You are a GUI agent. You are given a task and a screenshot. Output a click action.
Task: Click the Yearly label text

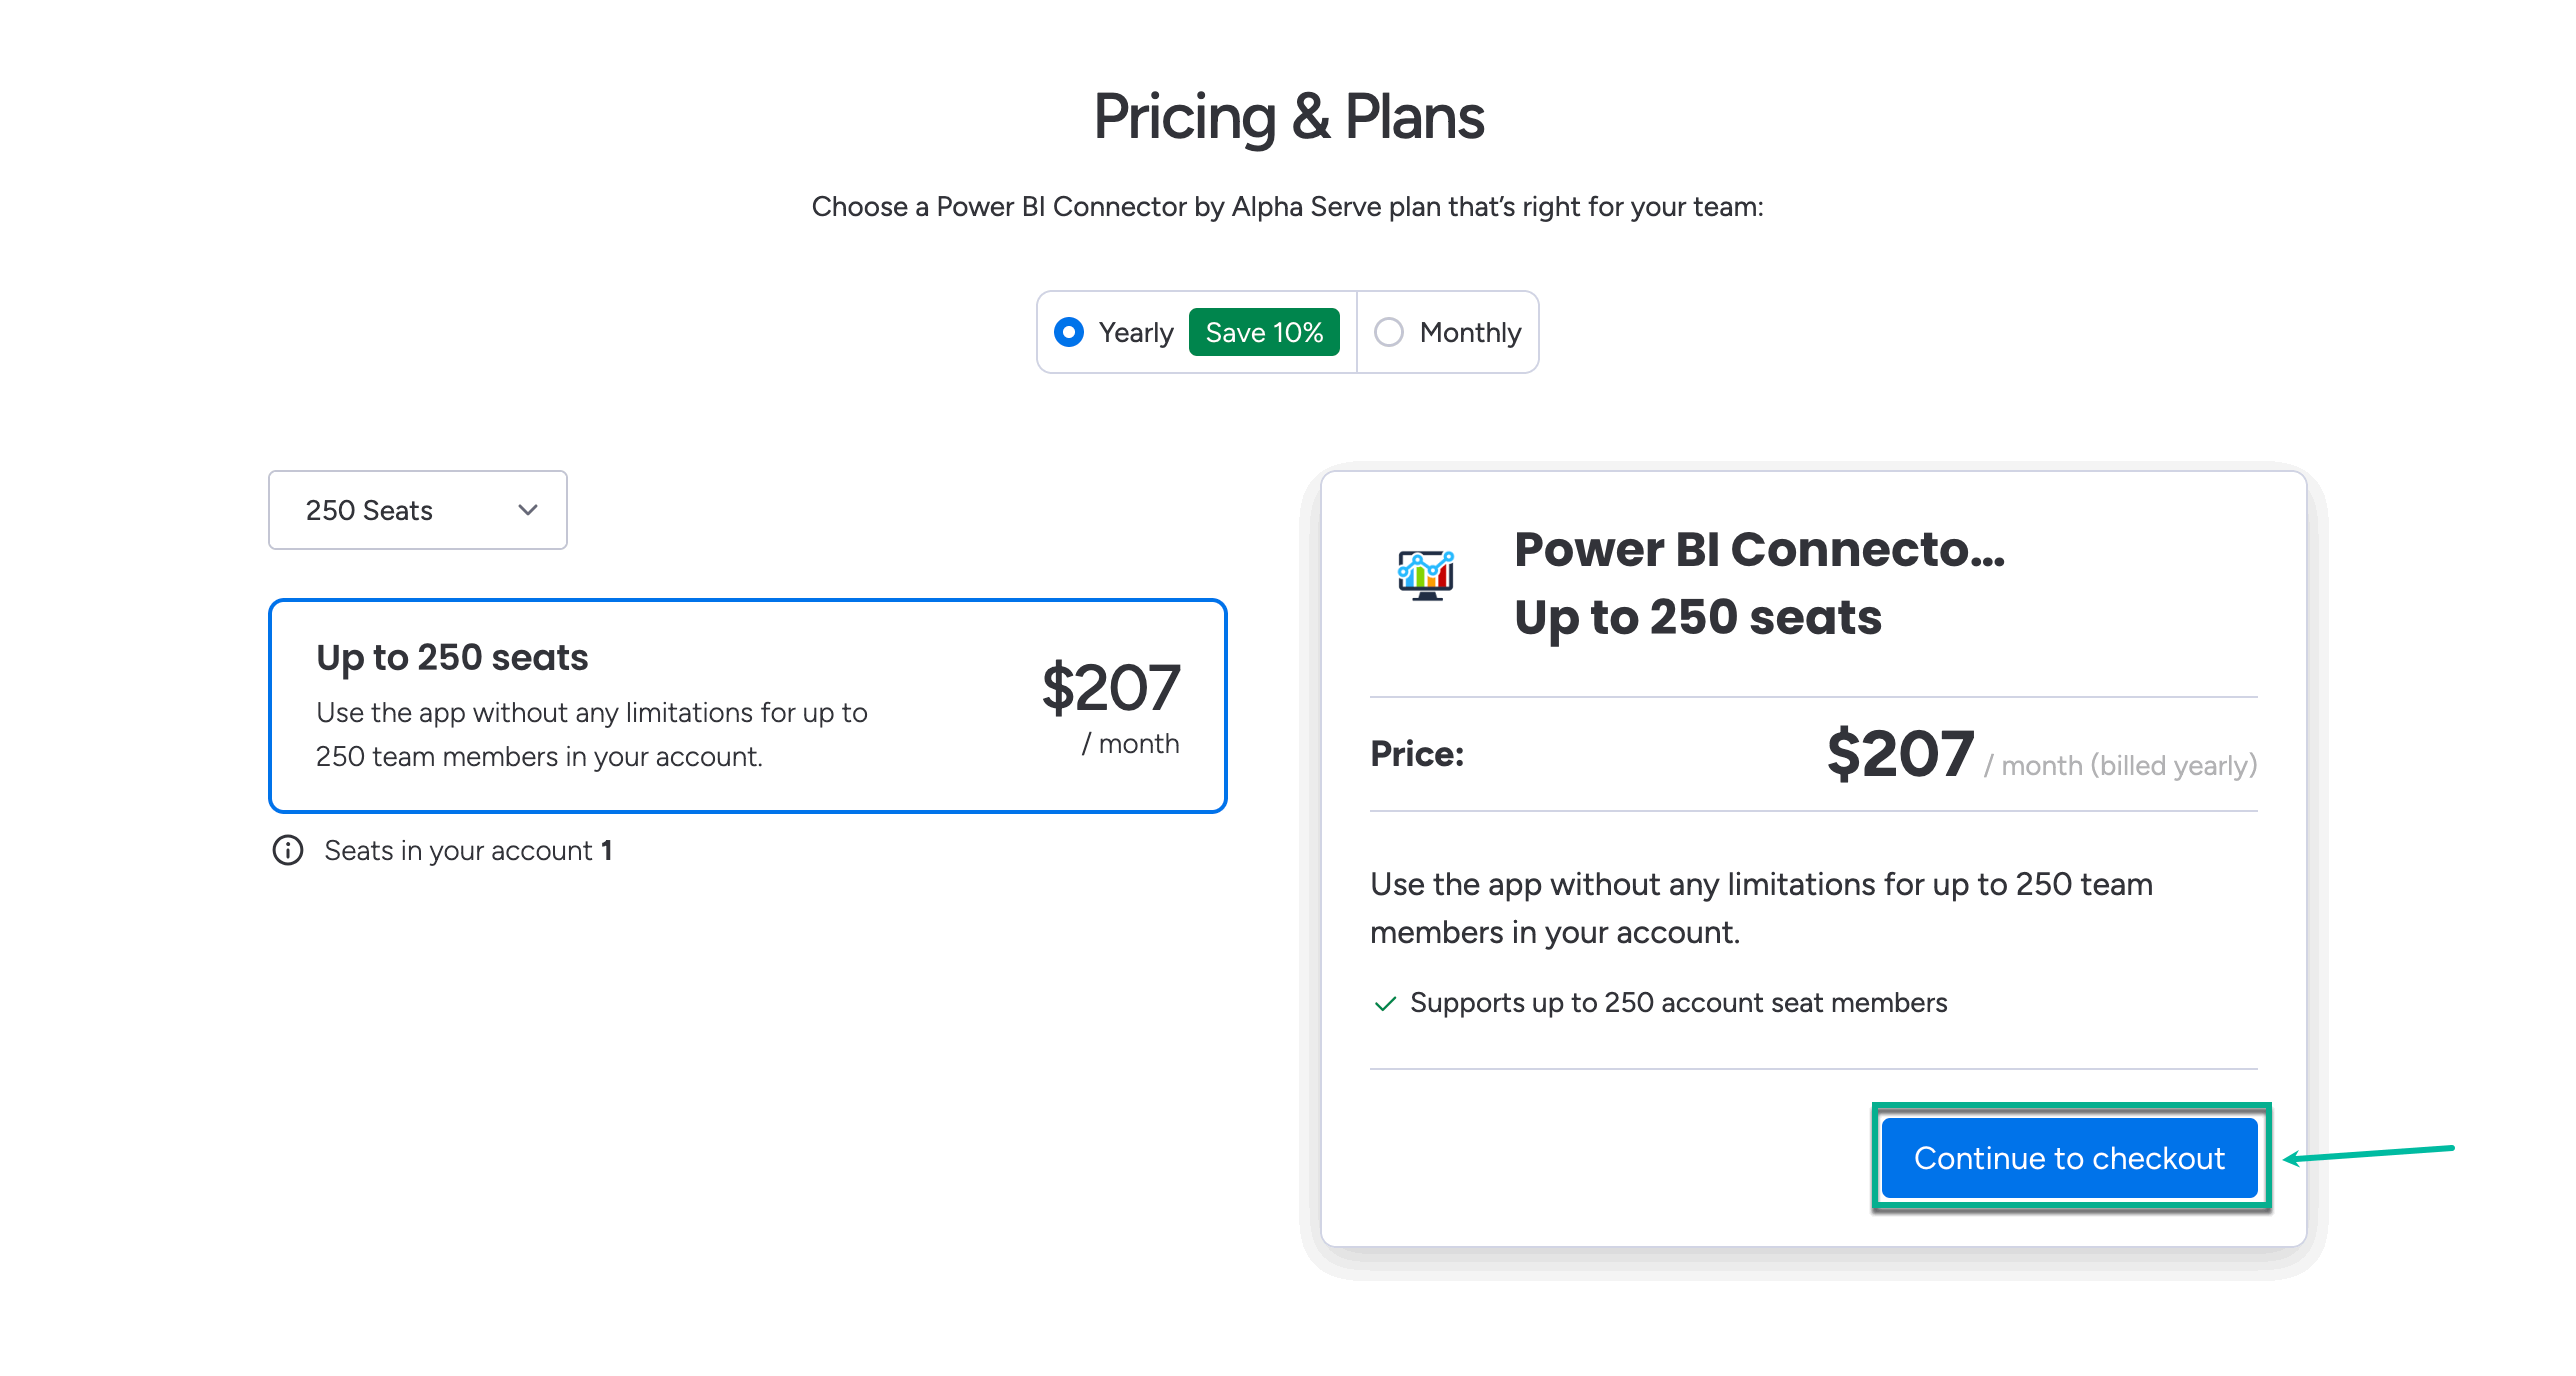tap(1135, 332)
